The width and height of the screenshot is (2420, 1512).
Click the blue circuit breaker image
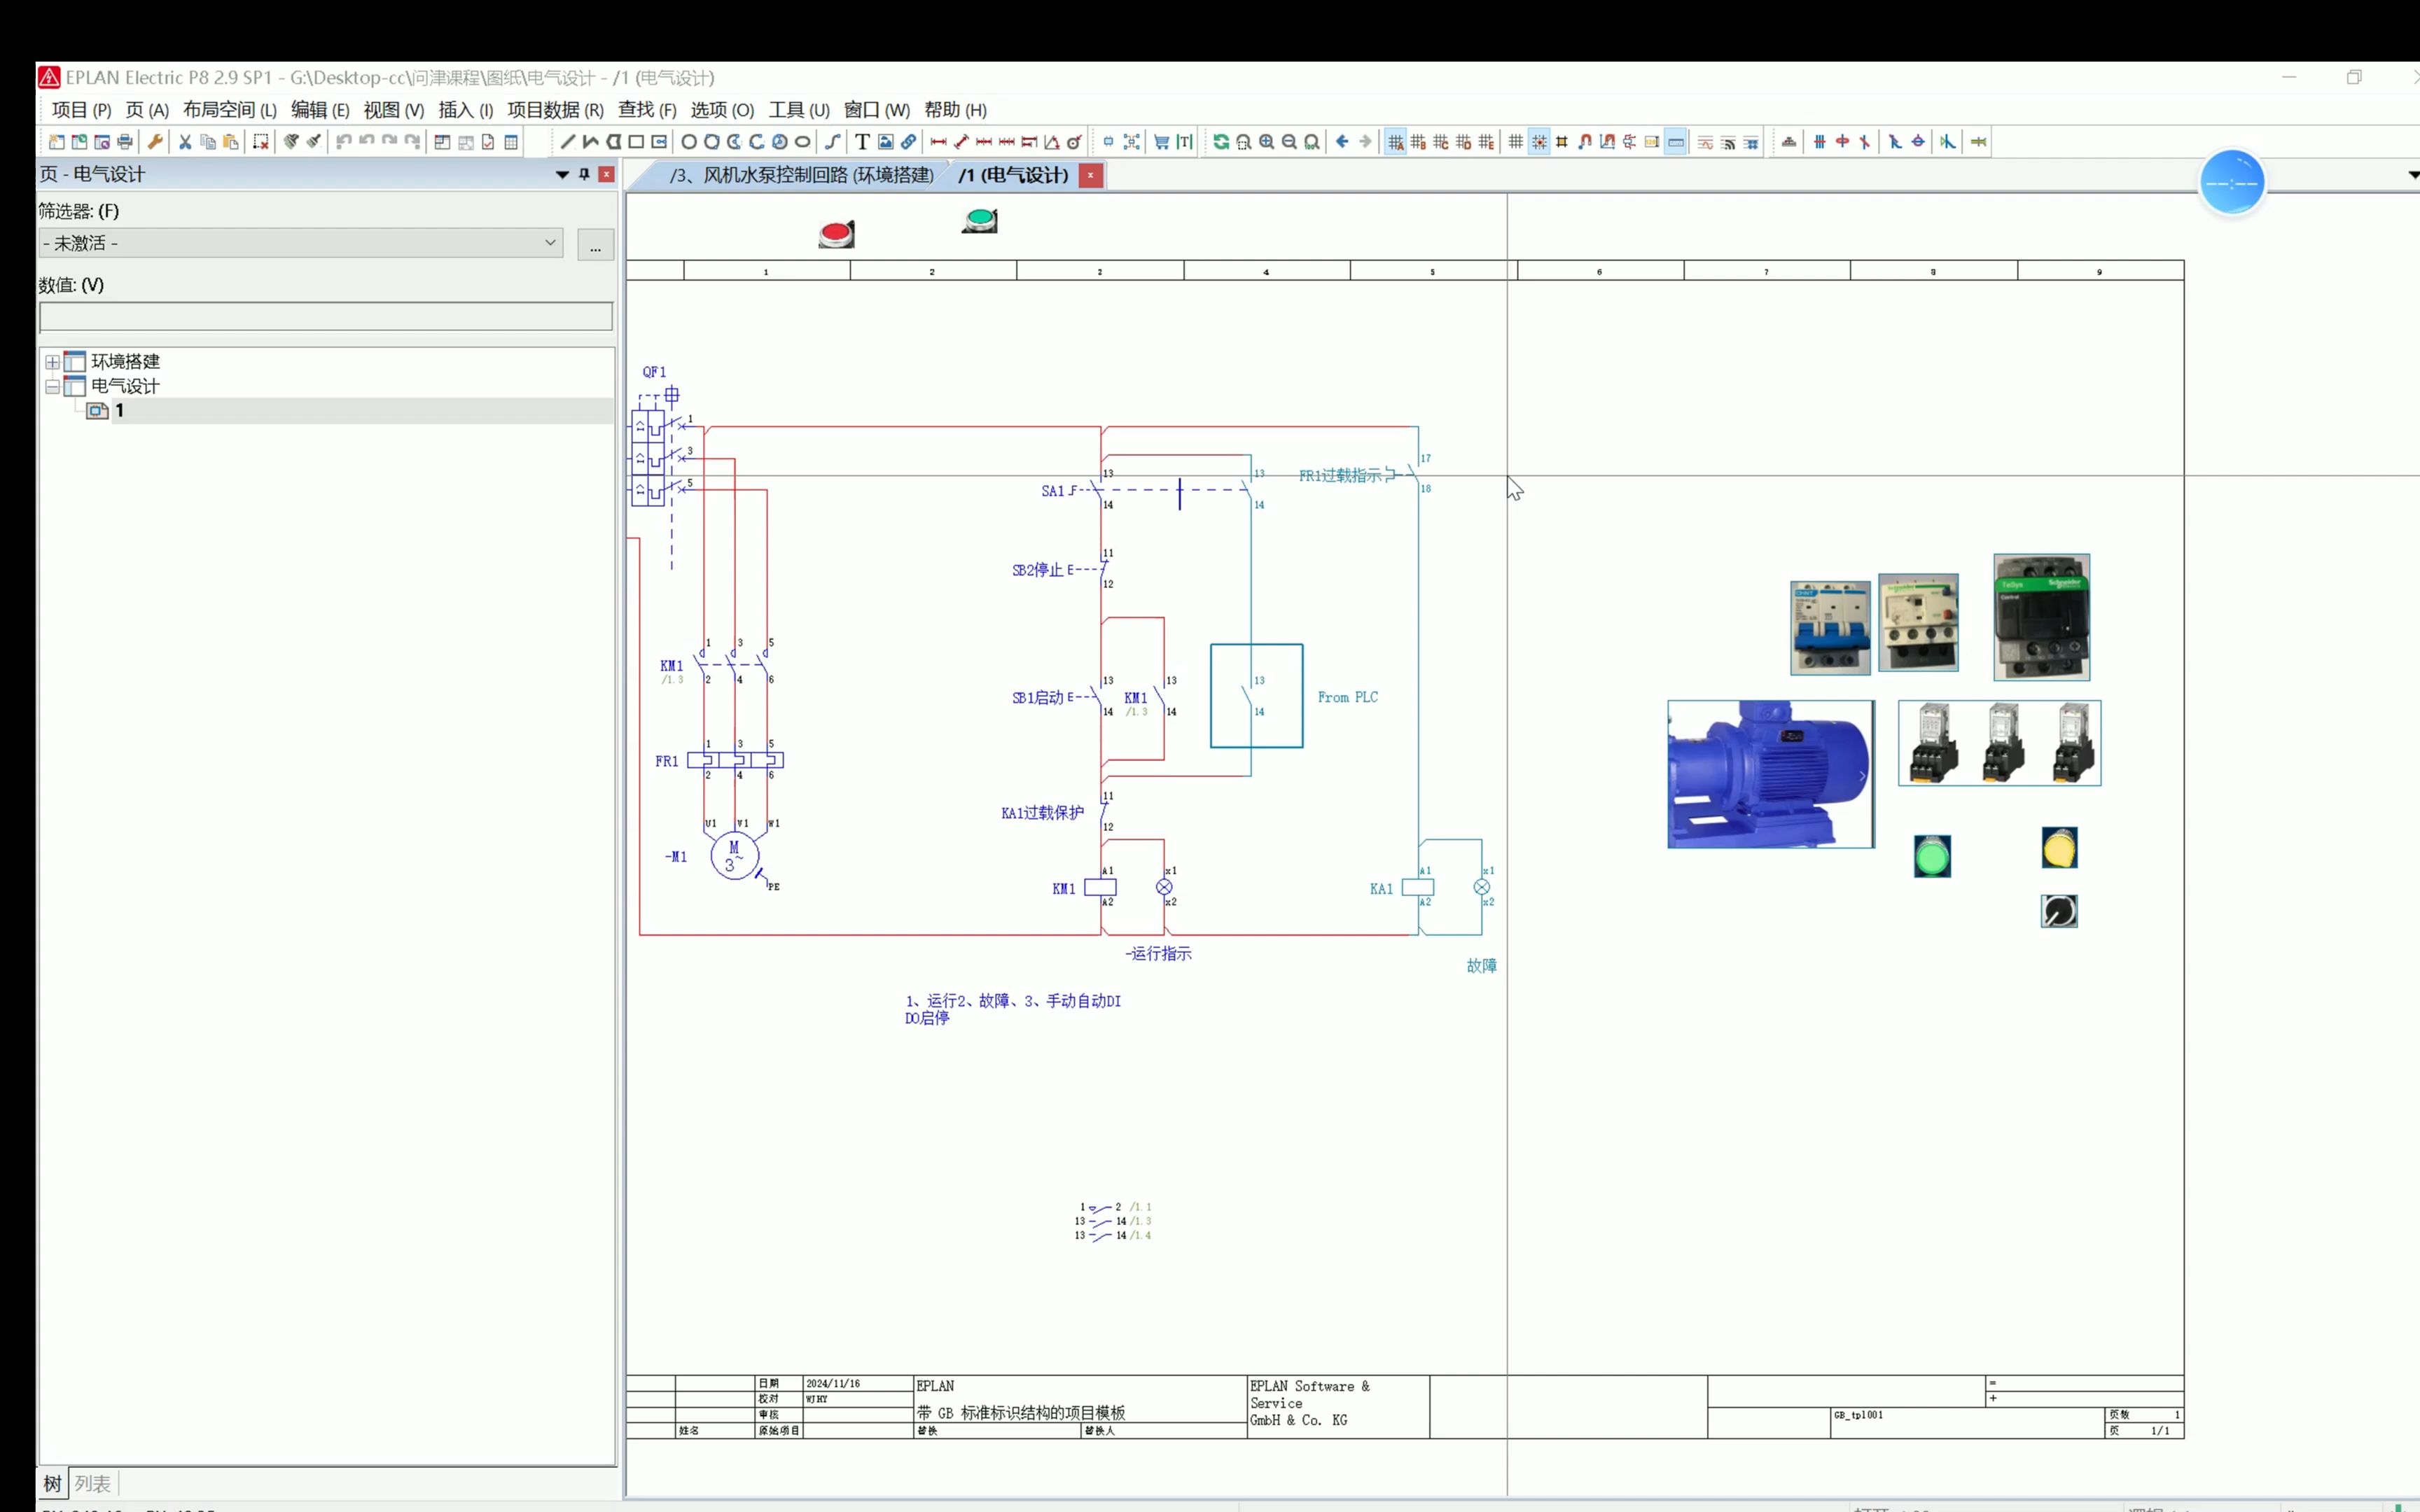(1830, 628)
